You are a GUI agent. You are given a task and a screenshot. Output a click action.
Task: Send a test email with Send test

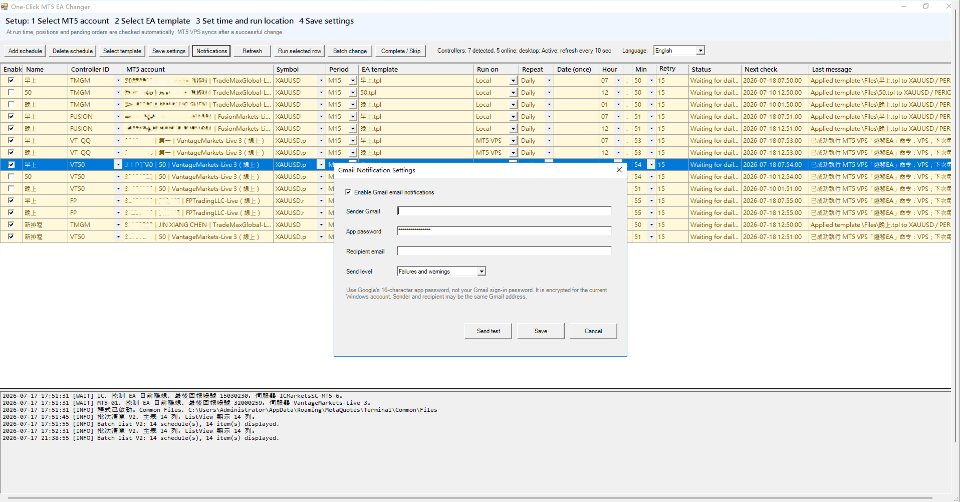[488, 331]
